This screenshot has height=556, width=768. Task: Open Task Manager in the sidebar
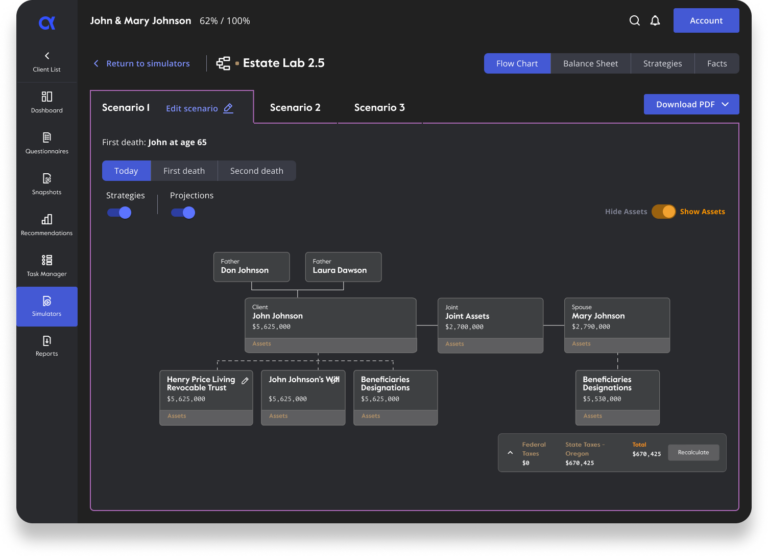click(47, 266)
